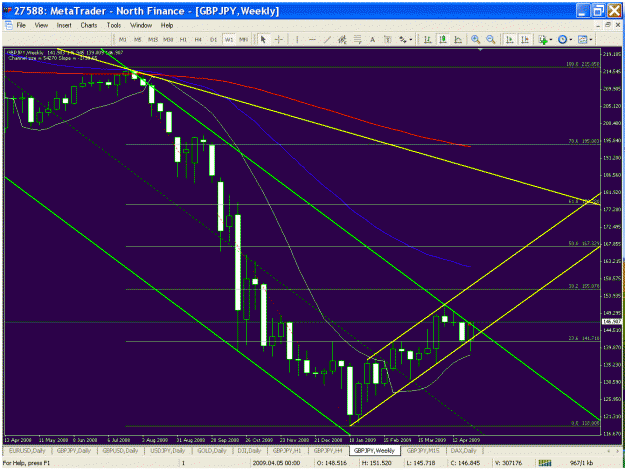This screenshot has height=470, width=625.
Task: Switch to line chart display
Action: coord(458,39)
